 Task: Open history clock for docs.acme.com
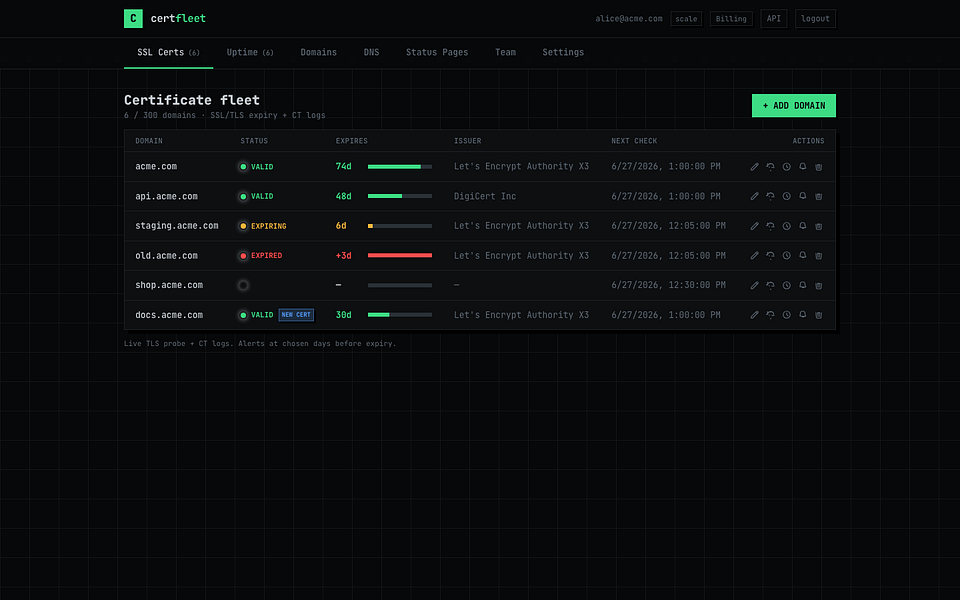point(787,315)
